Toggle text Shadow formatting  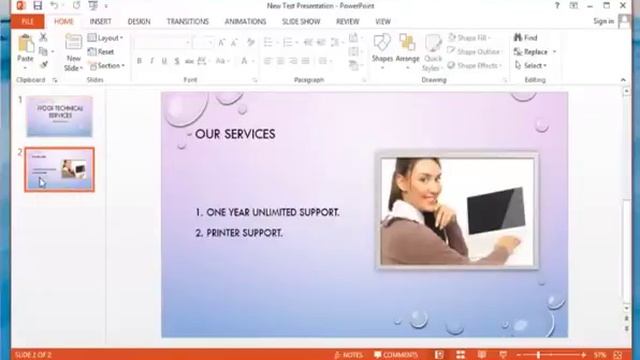177,61
